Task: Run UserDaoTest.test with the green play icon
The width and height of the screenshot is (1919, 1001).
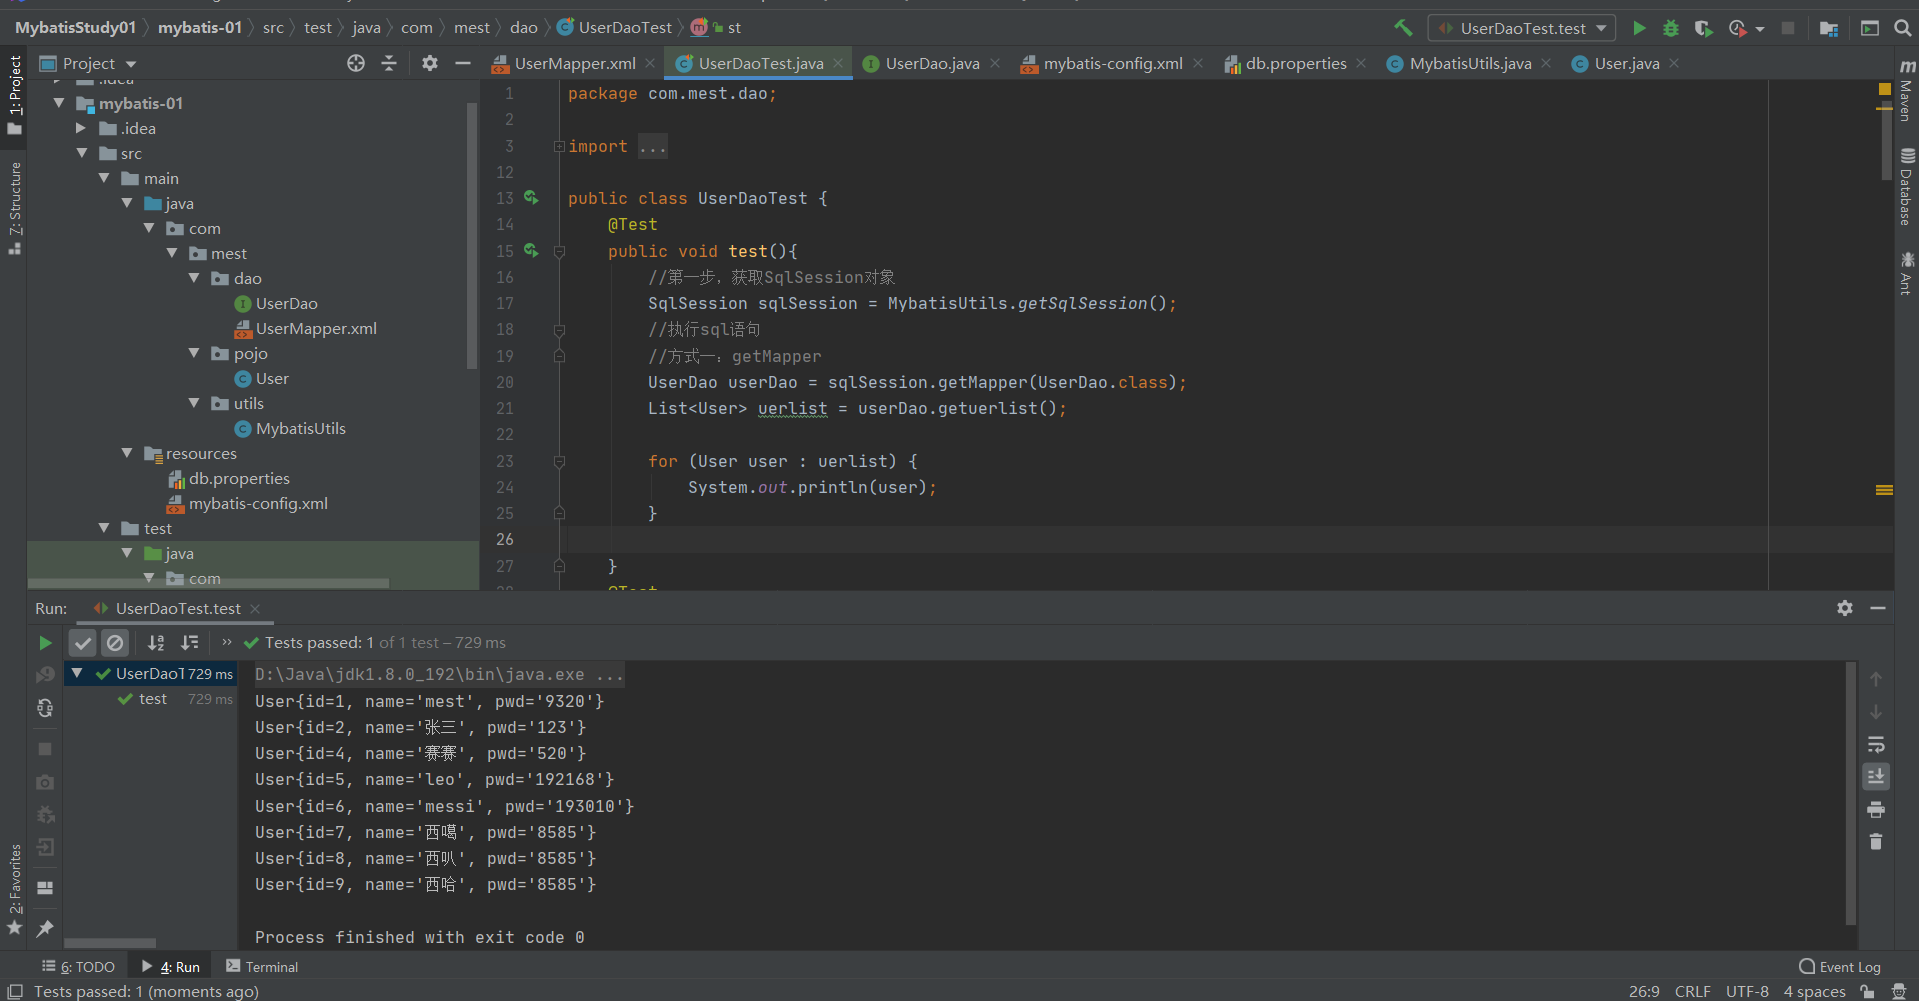Action: pos(1639,28)
